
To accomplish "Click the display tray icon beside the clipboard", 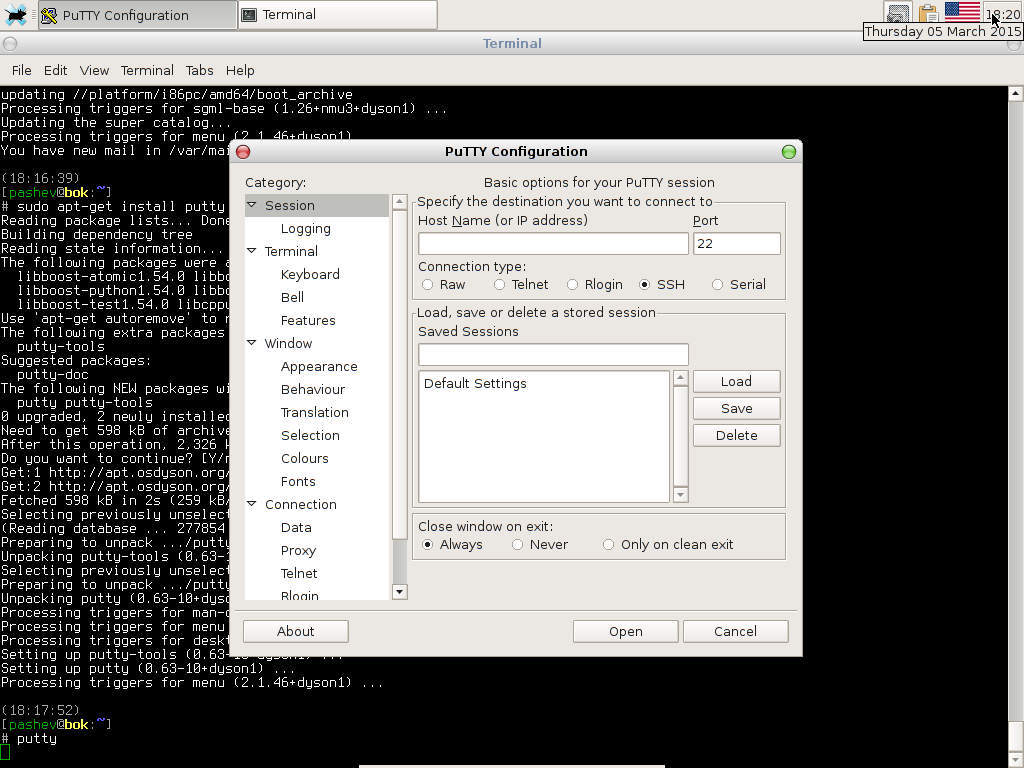I will [898, 13].
